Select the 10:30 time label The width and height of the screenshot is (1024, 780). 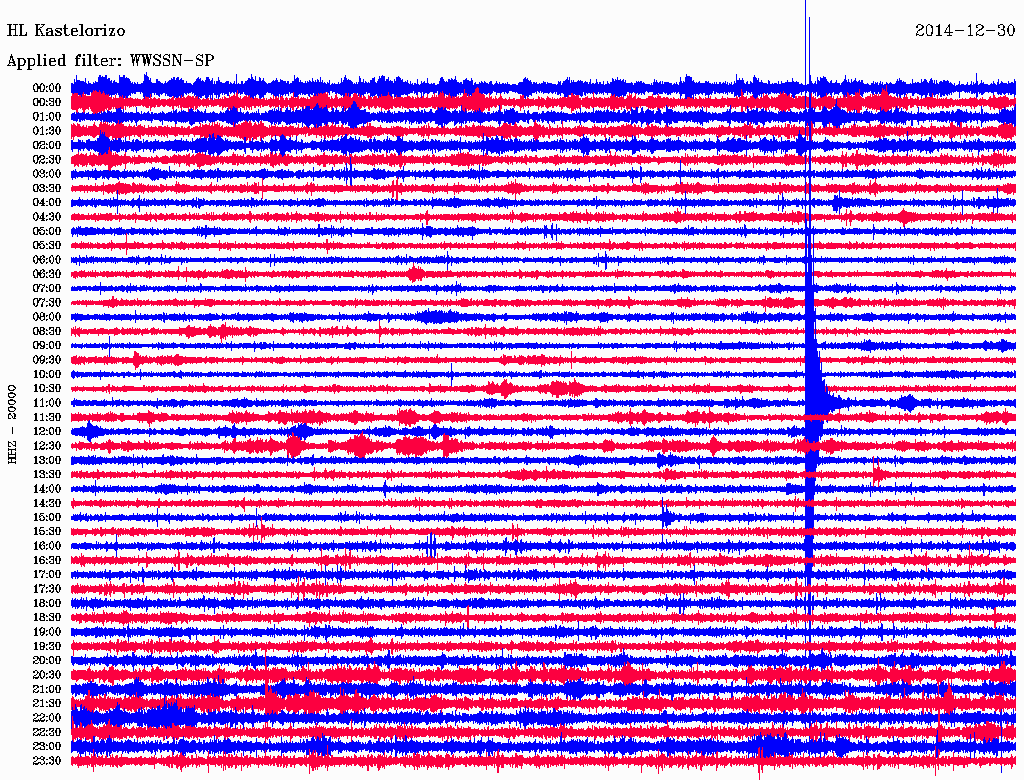pyautogui.click(x=47, y=389)
